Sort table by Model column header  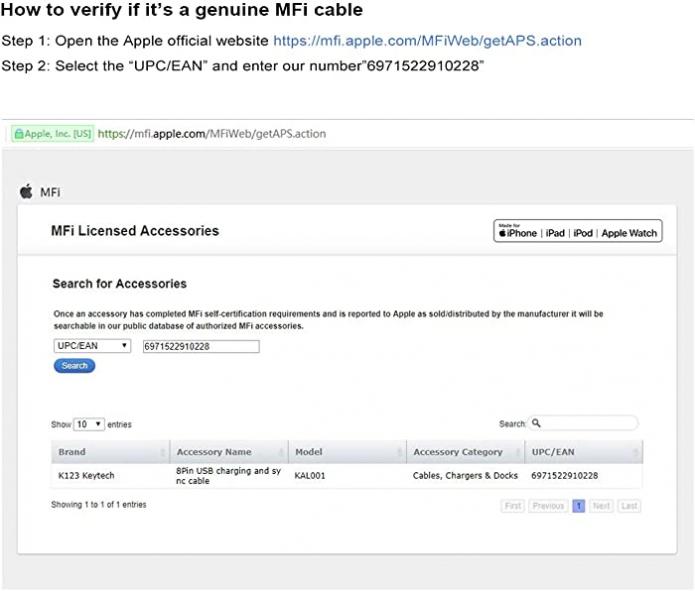(347, 452)
